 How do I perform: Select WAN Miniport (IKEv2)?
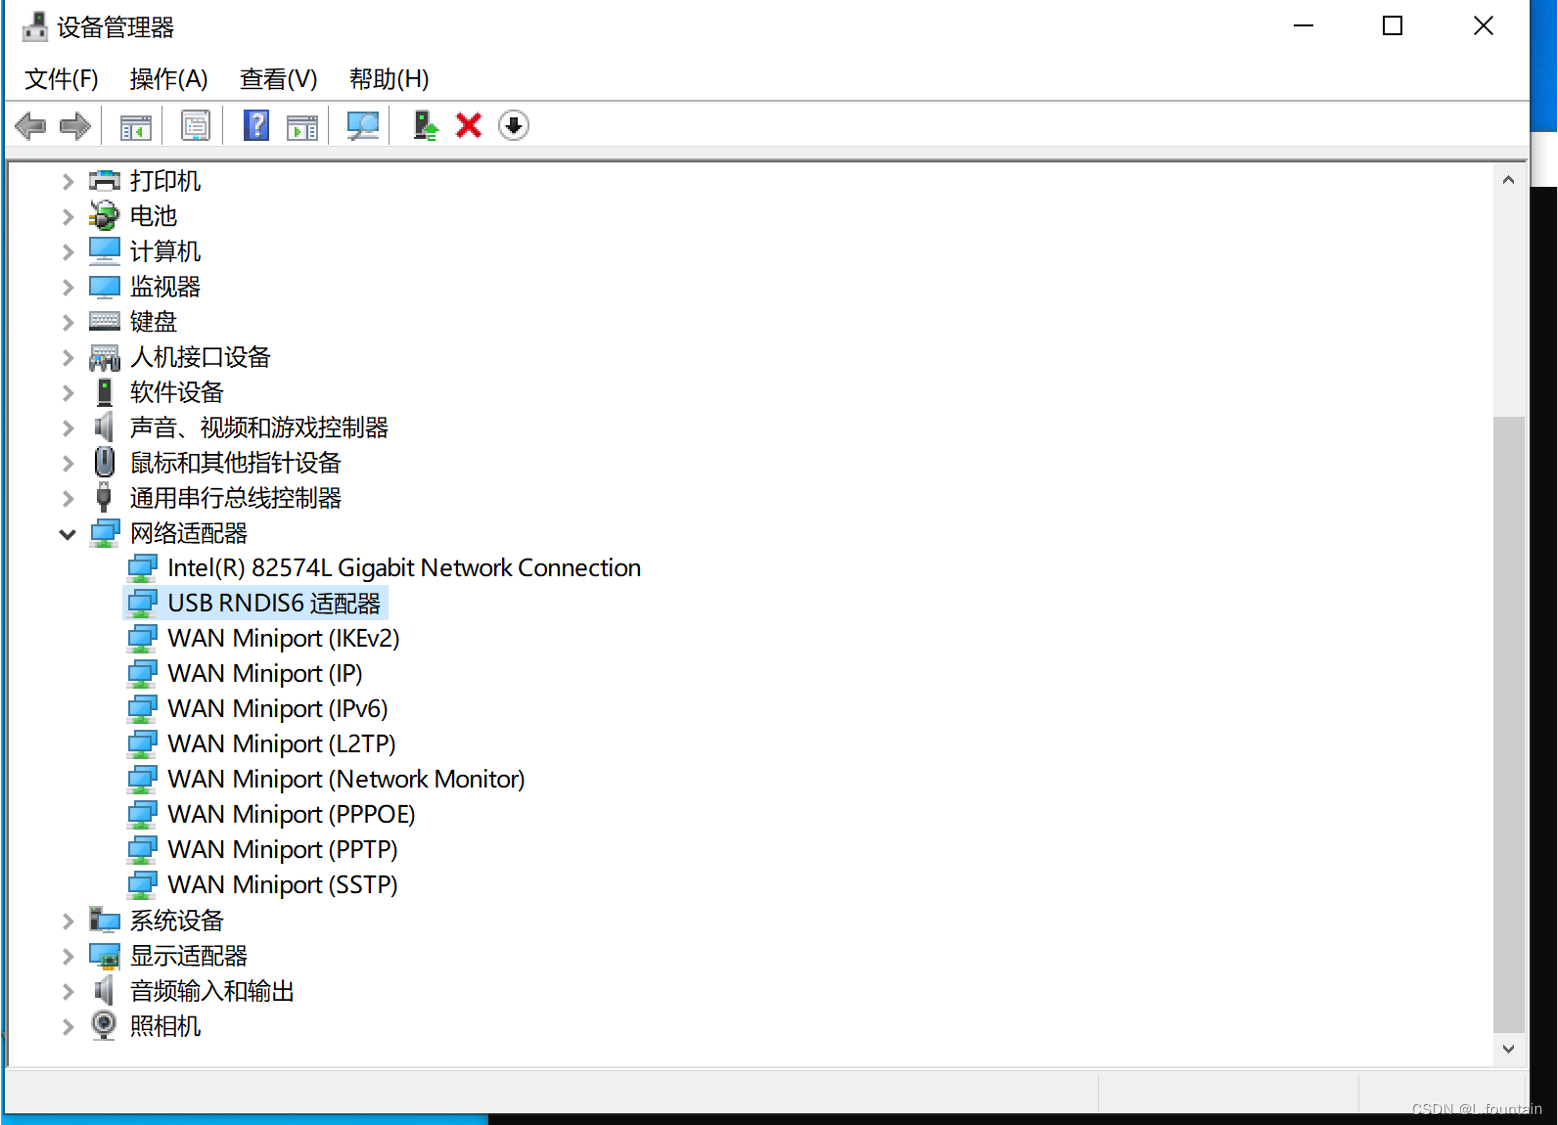tap(284, 638)
